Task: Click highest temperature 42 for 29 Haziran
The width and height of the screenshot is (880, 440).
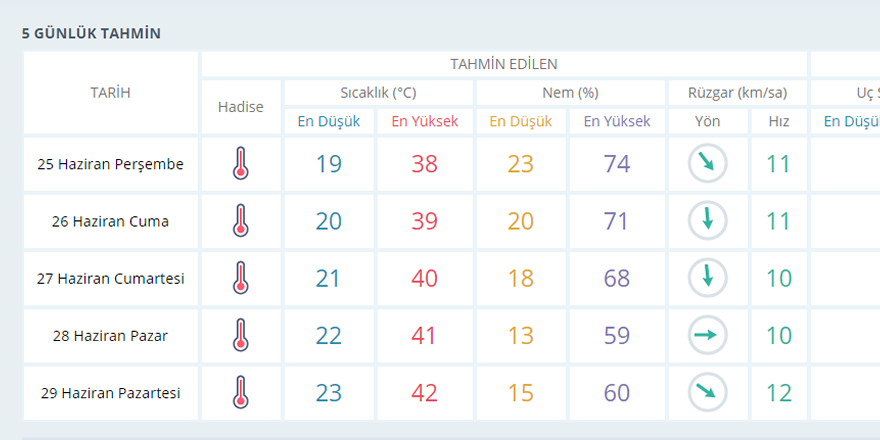Action: pyautogui.click(x=424, y=393)
